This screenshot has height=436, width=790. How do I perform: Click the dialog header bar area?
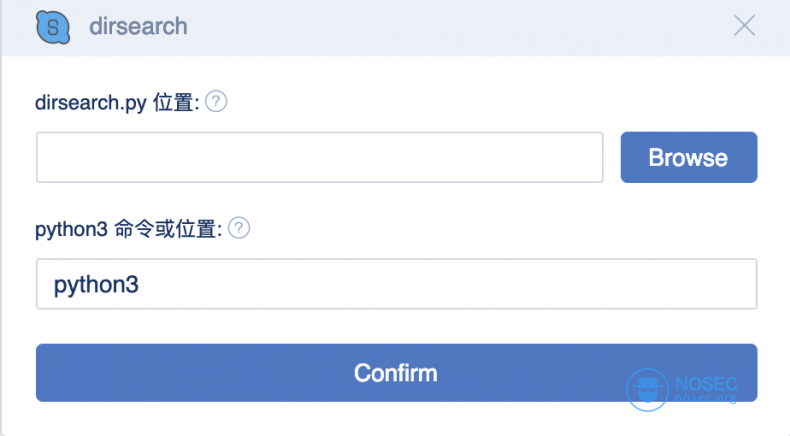(395, 28)
